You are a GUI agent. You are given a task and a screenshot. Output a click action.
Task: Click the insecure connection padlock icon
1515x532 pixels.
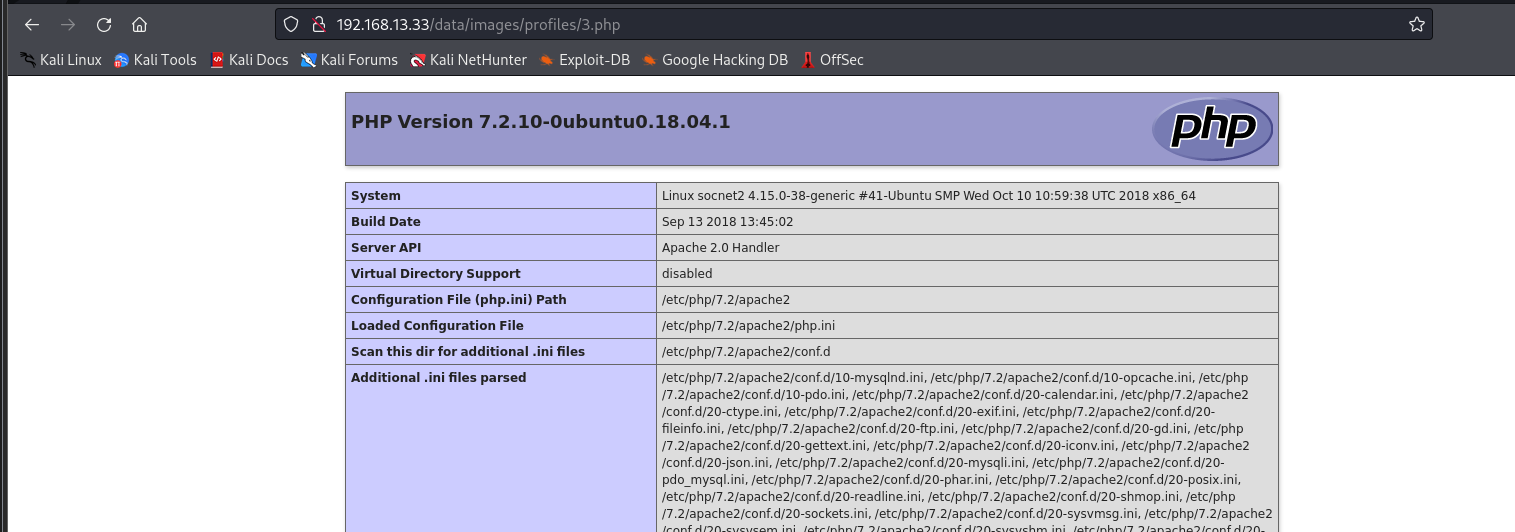[x=318, y=24]
